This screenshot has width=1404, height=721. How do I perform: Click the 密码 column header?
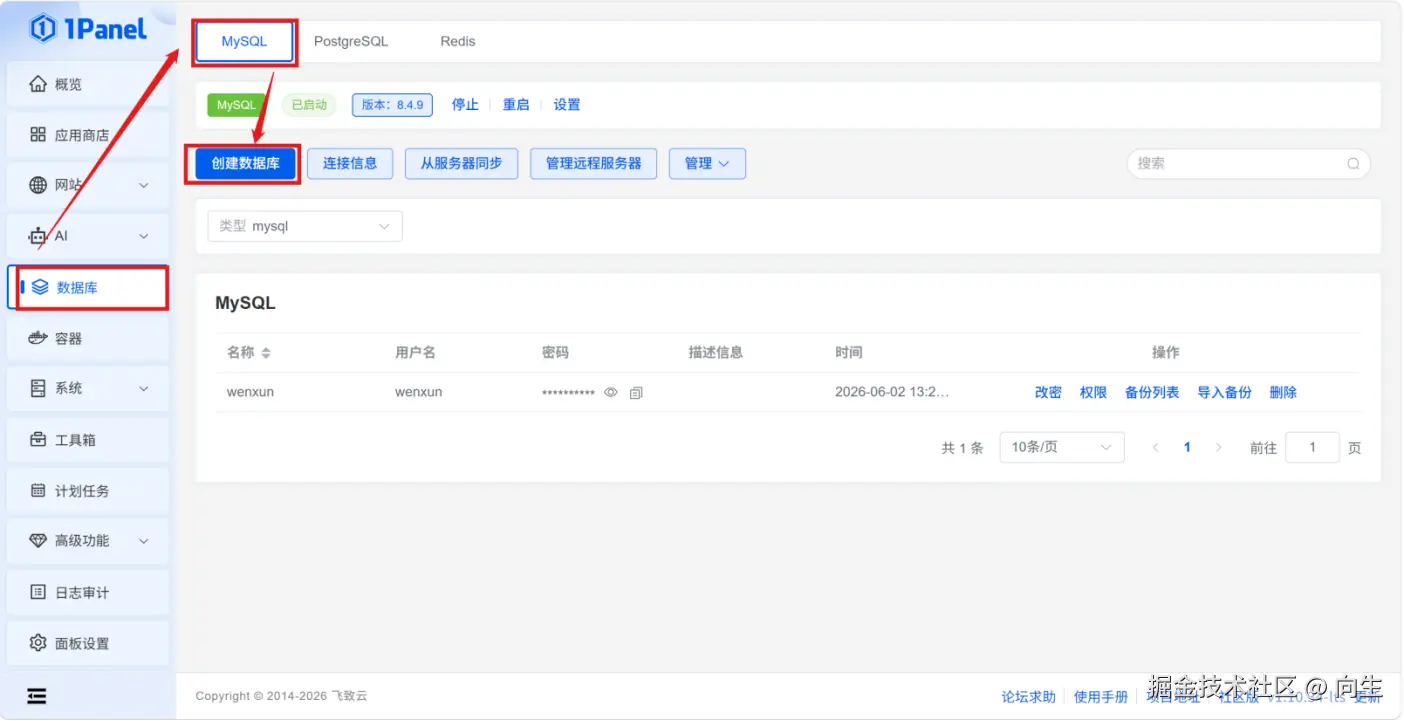tap(555, 353)
